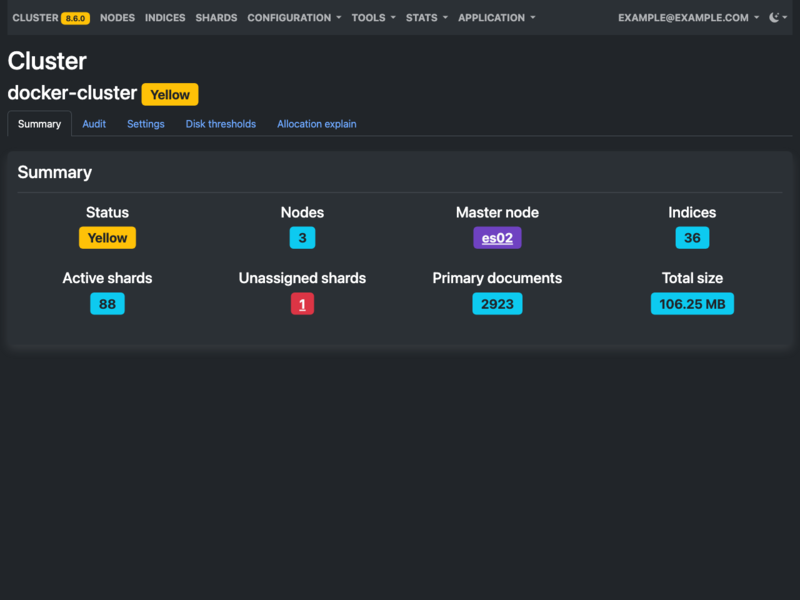This screenshot has height=600, width=800.
Task: Open the Allocation explain tab
Action: [x=316, y=123]
